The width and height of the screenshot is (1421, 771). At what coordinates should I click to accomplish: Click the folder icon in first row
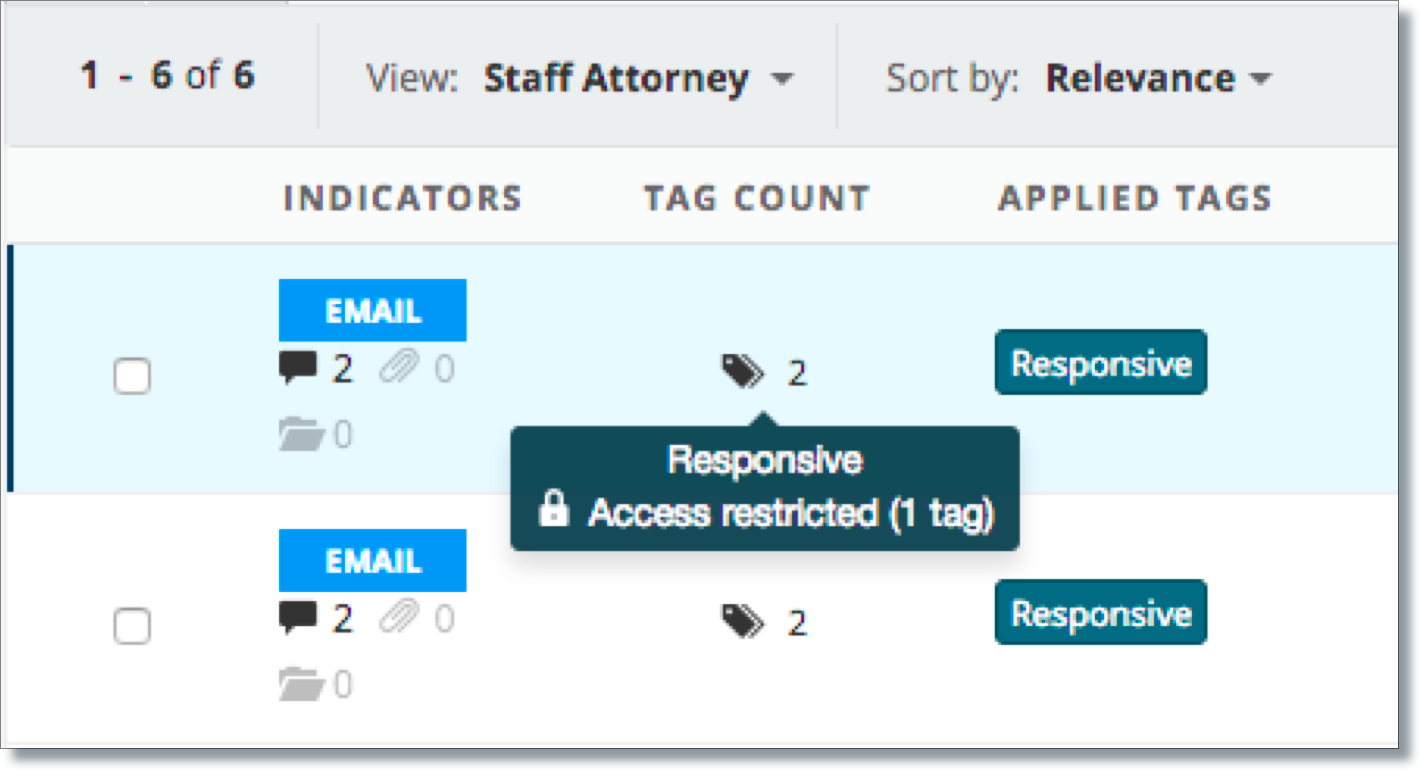pyautogui.click(x=301, y=435)
